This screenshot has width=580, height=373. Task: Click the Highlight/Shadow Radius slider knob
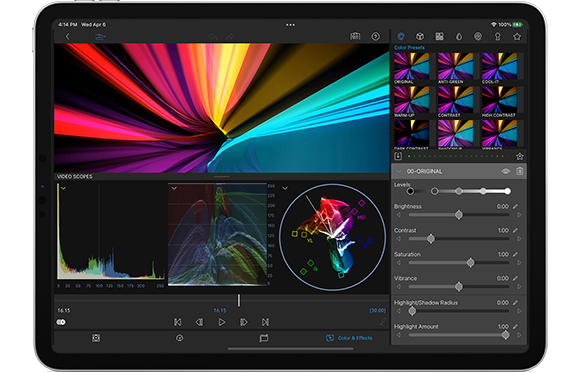412,311
